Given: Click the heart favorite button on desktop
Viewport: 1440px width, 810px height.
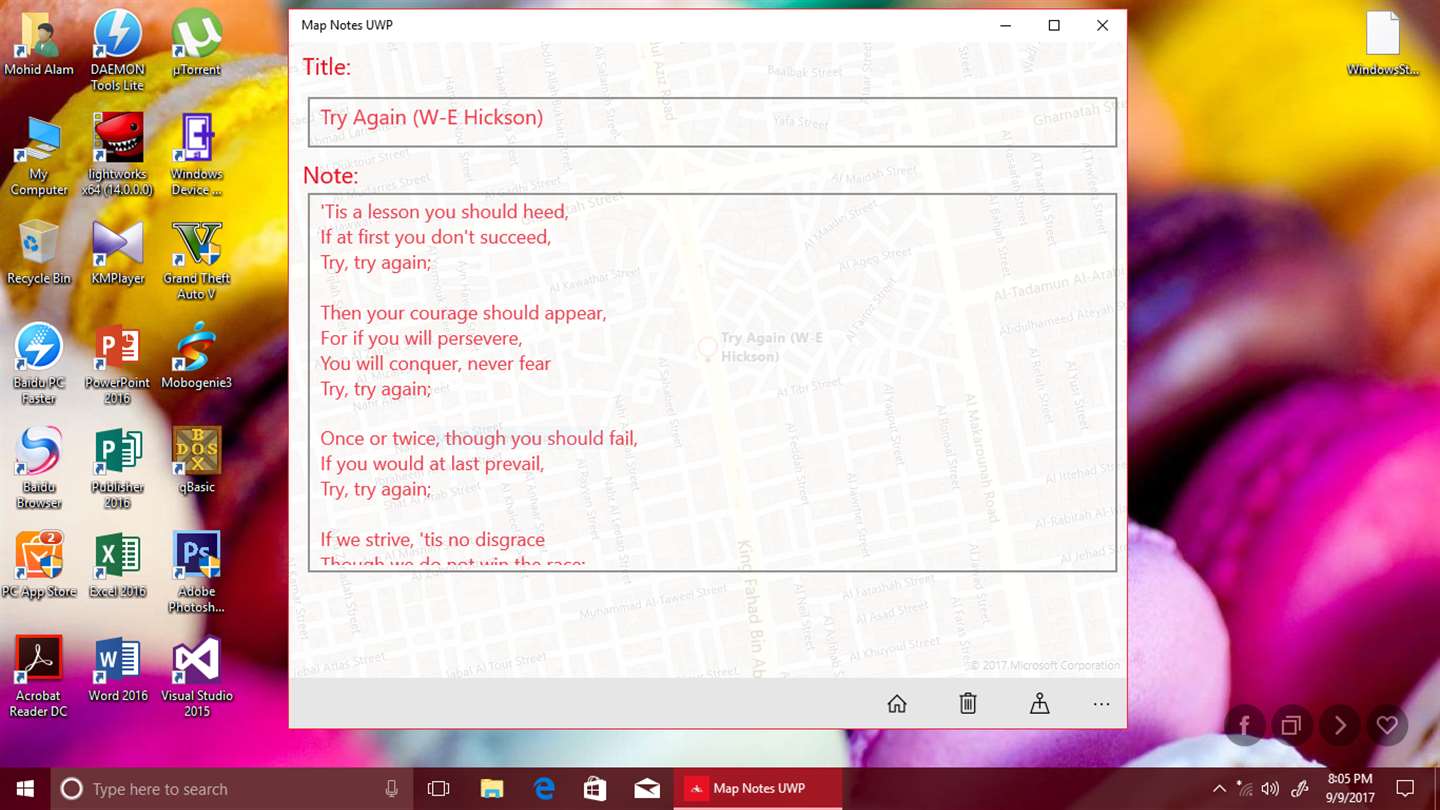Looking at the screenshot, I should click(x=1387, y=725).
